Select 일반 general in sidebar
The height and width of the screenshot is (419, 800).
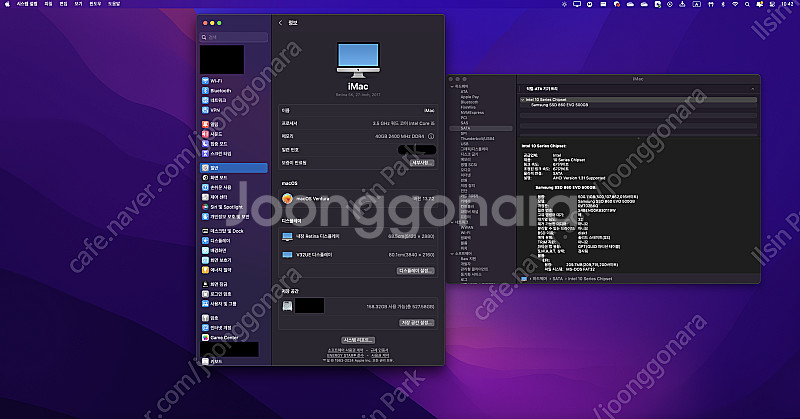(x=234, y=168)
